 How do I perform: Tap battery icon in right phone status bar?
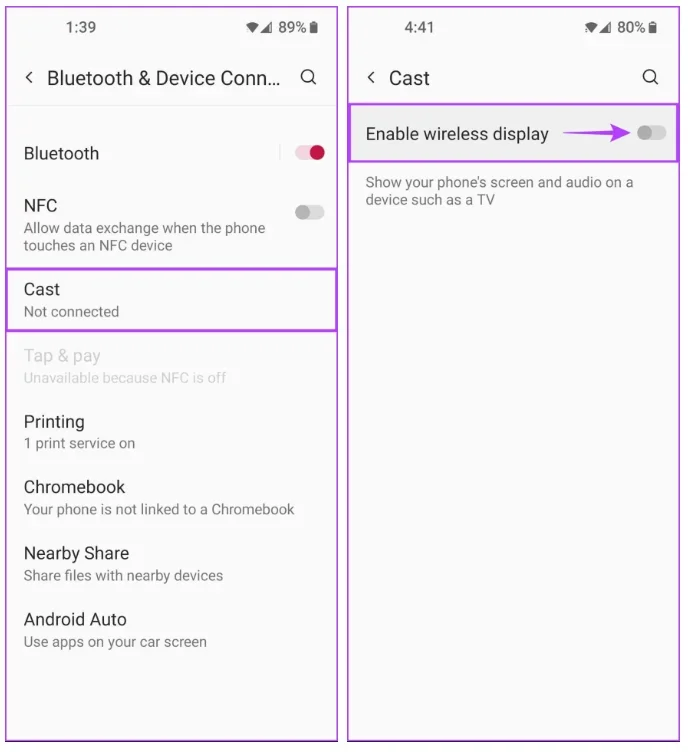tap(653, 28)
